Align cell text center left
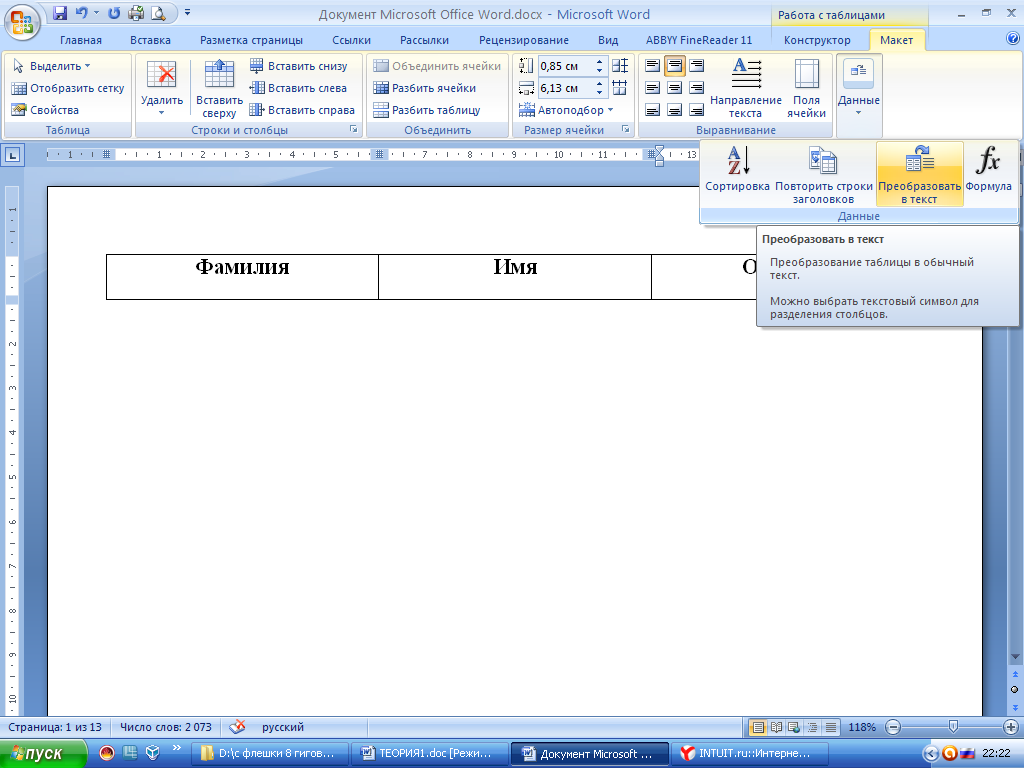The width and height of the screenshot is (1024, 768). [652, 88]
